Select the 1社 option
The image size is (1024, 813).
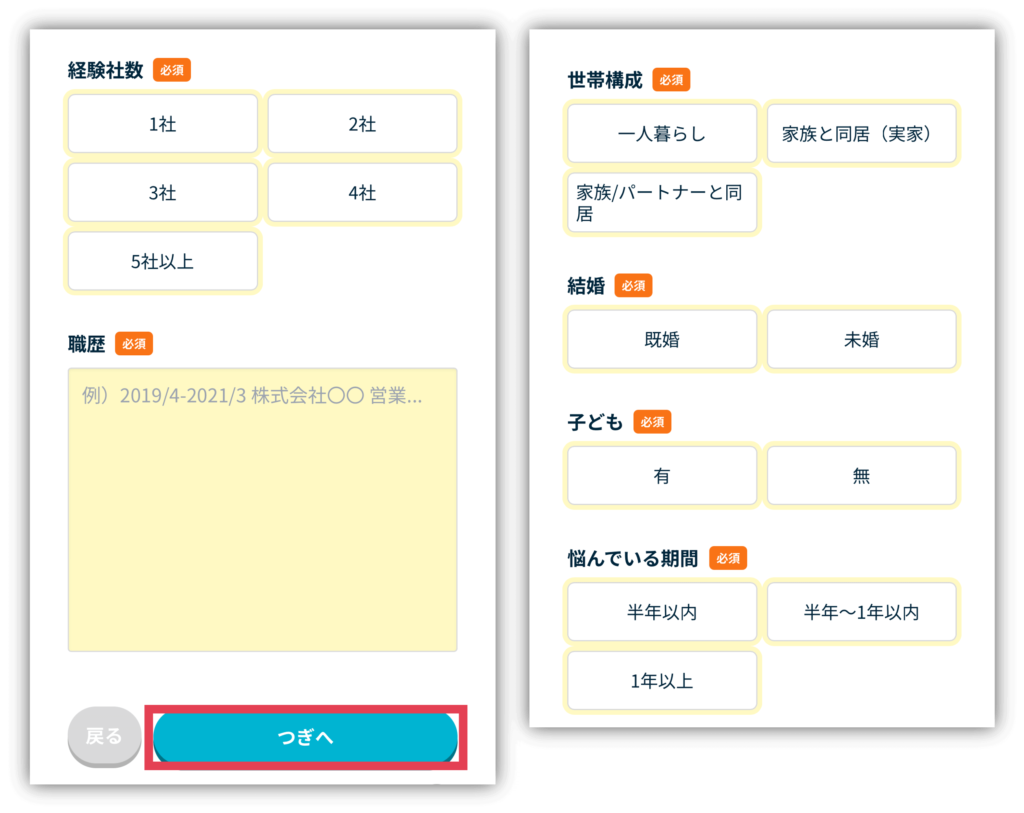click(x=163, y=123)
